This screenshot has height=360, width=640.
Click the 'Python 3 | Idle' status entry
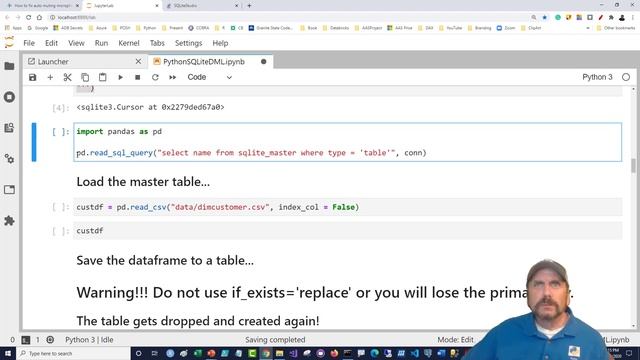tap(89, 340)
